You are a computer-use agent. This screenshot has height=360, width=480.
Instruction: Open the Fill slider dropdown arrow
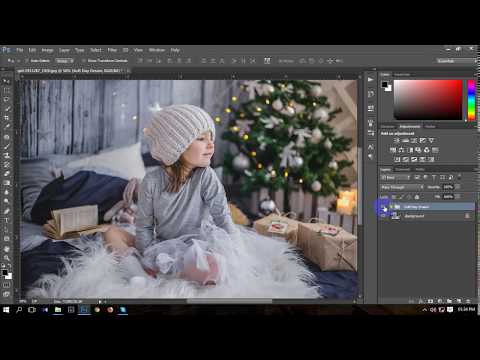(458, 197)
